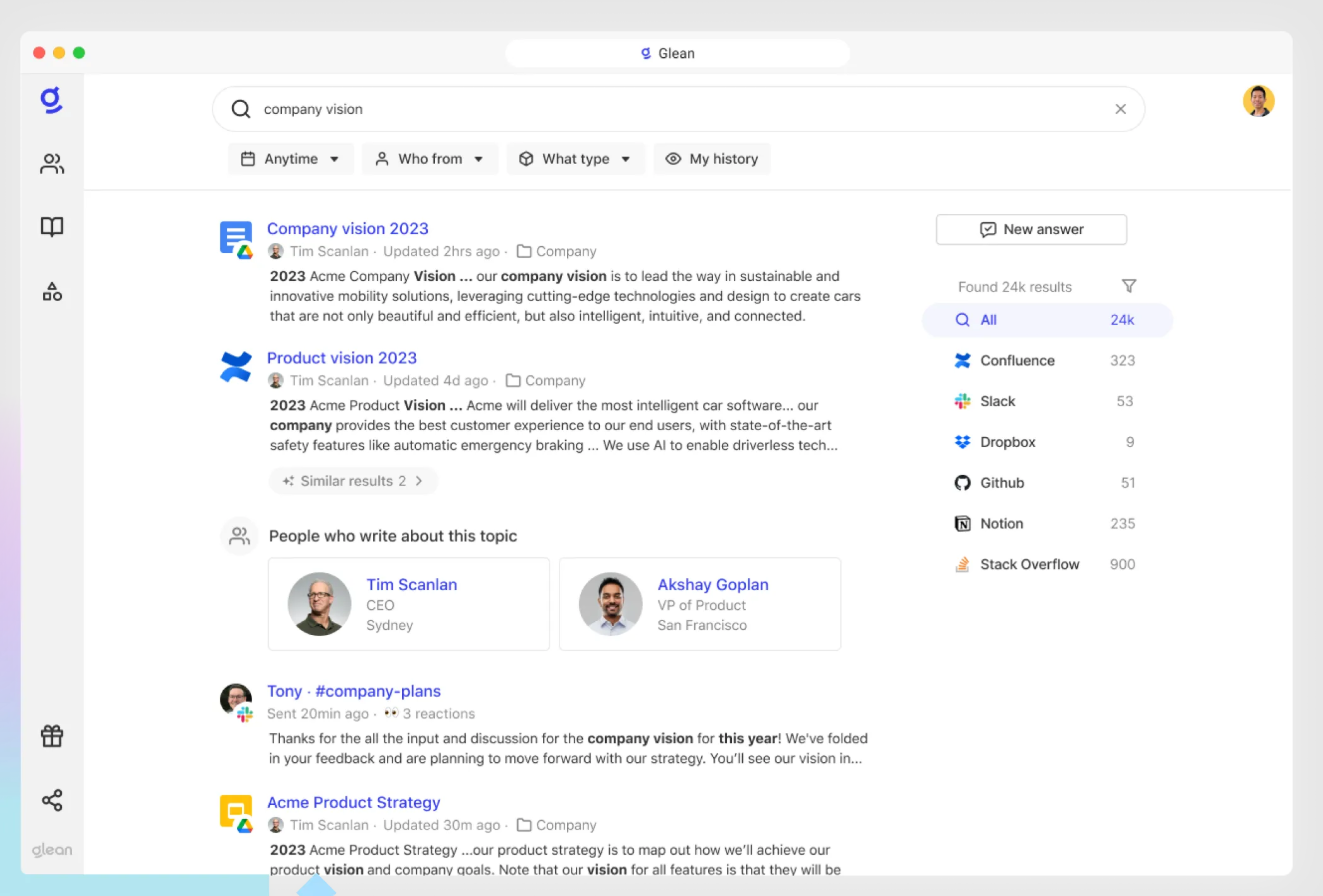1323x896 pixels.
Task: Filter results by Slack
Action: (x=1047, y=401)
